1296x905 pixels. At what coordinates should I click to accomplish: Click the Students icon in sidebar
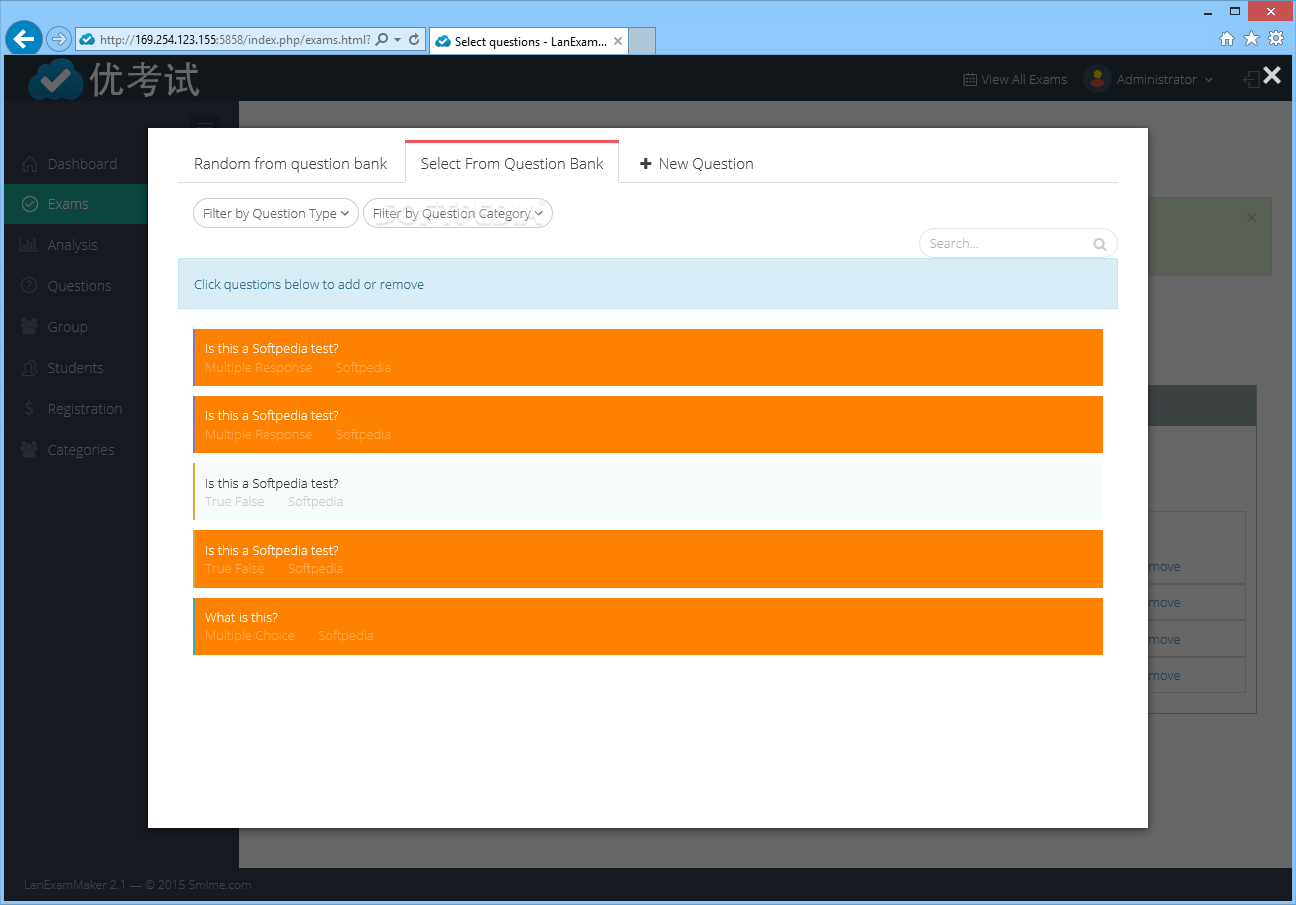[x=29, y=368]
